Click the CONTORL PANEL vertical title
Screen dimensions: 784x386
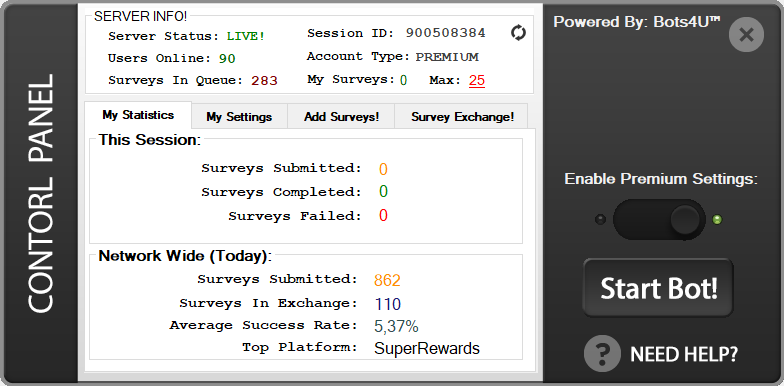pyautogui.click(x=40, y=194)
